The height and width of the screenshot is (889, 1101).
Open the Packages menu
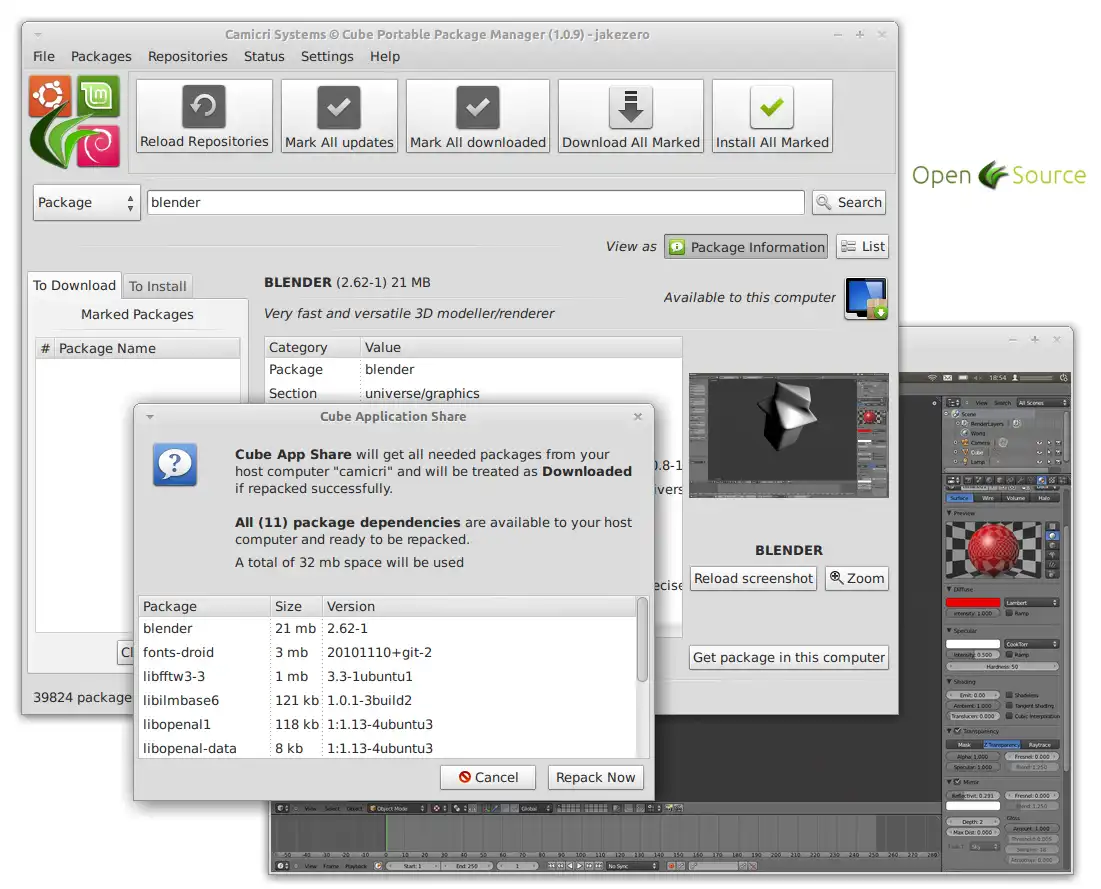[101, 56]
